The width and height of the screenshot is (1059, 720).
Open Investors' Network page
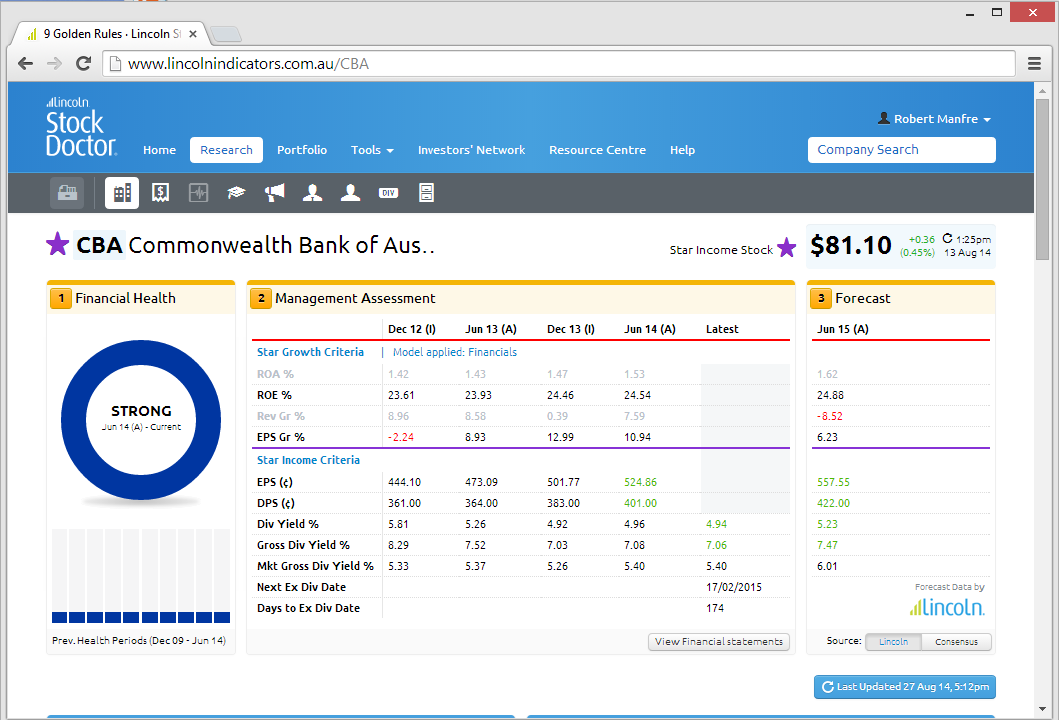[x=471, y=150]
